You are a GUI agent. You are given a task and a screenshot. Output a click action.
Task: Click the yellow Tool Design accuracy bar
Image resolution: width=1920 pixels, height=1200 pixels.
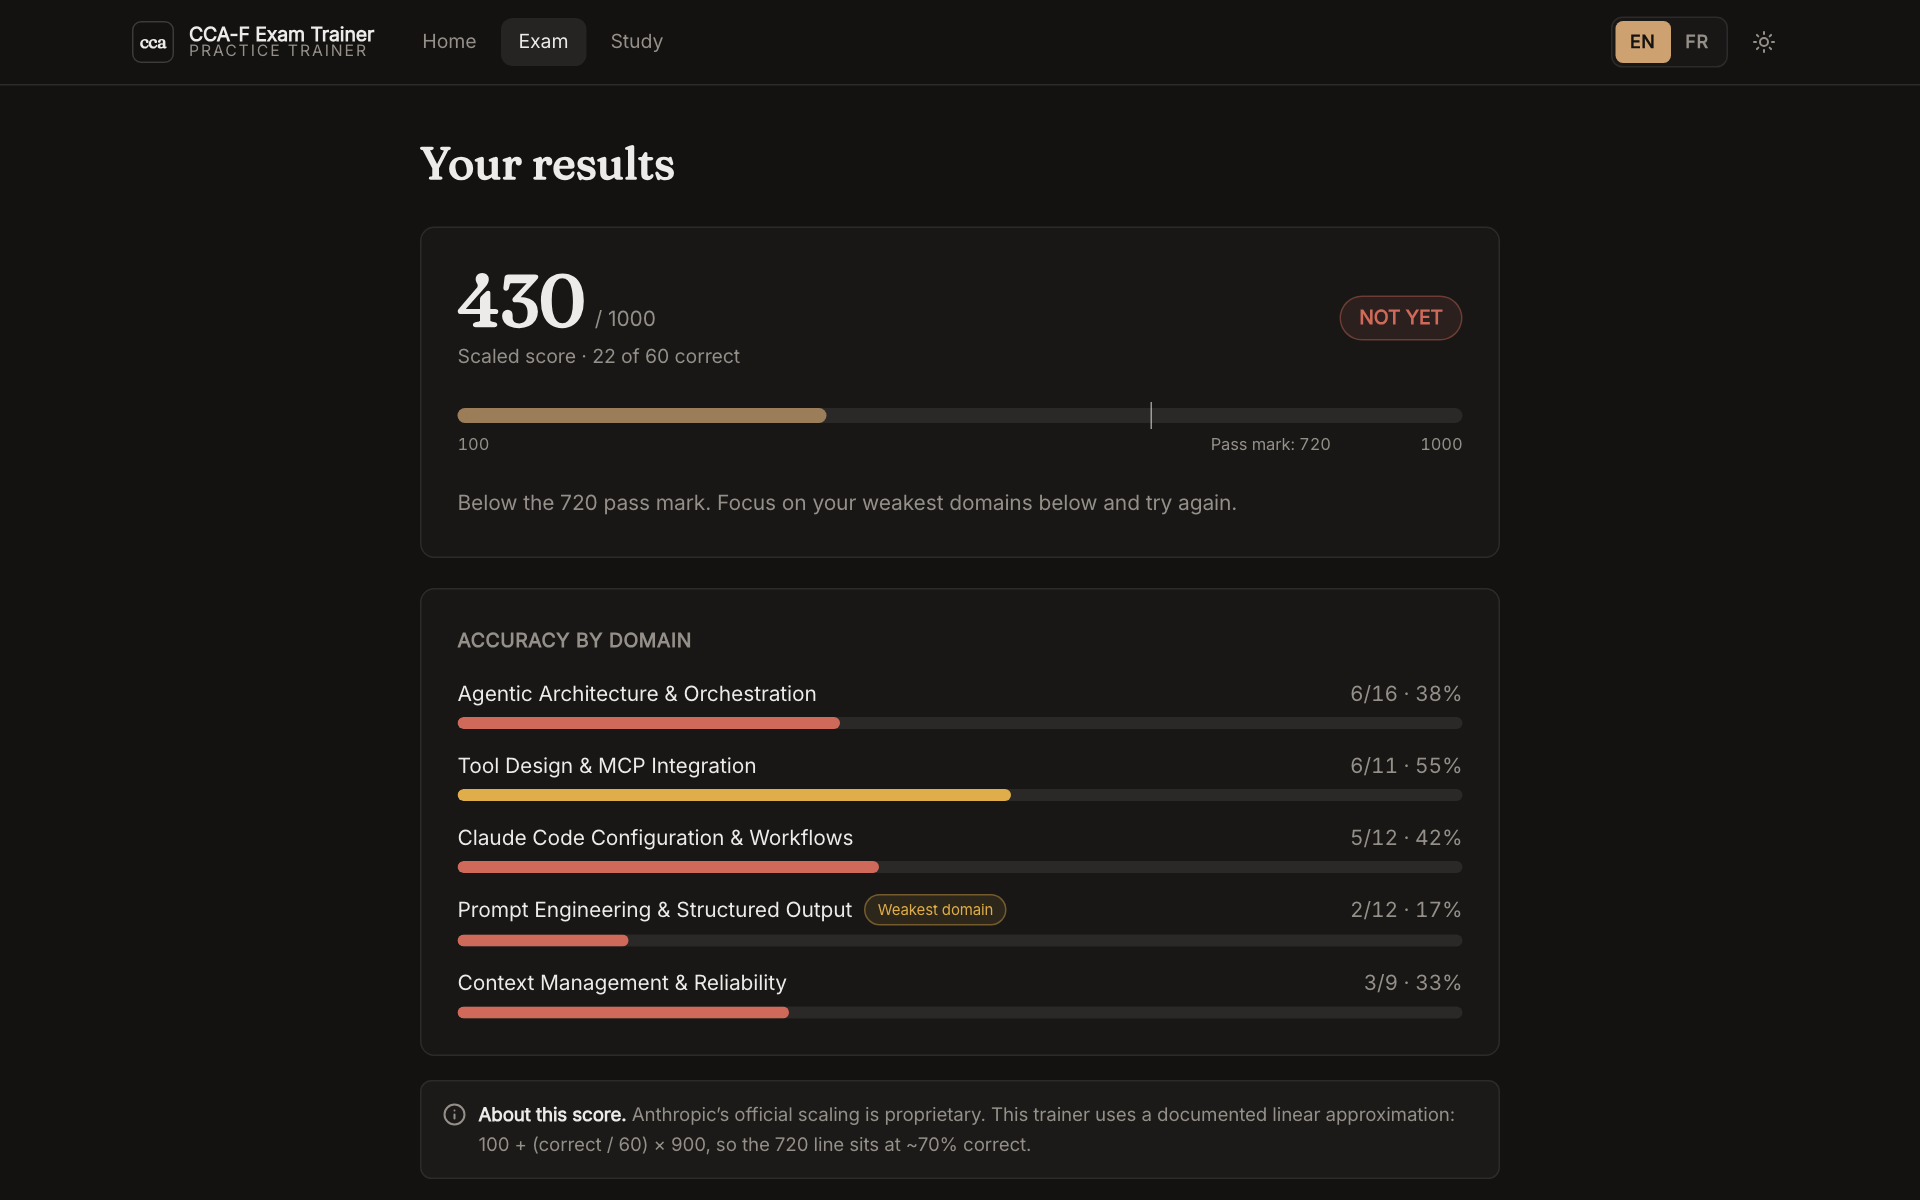click(734, 795)
